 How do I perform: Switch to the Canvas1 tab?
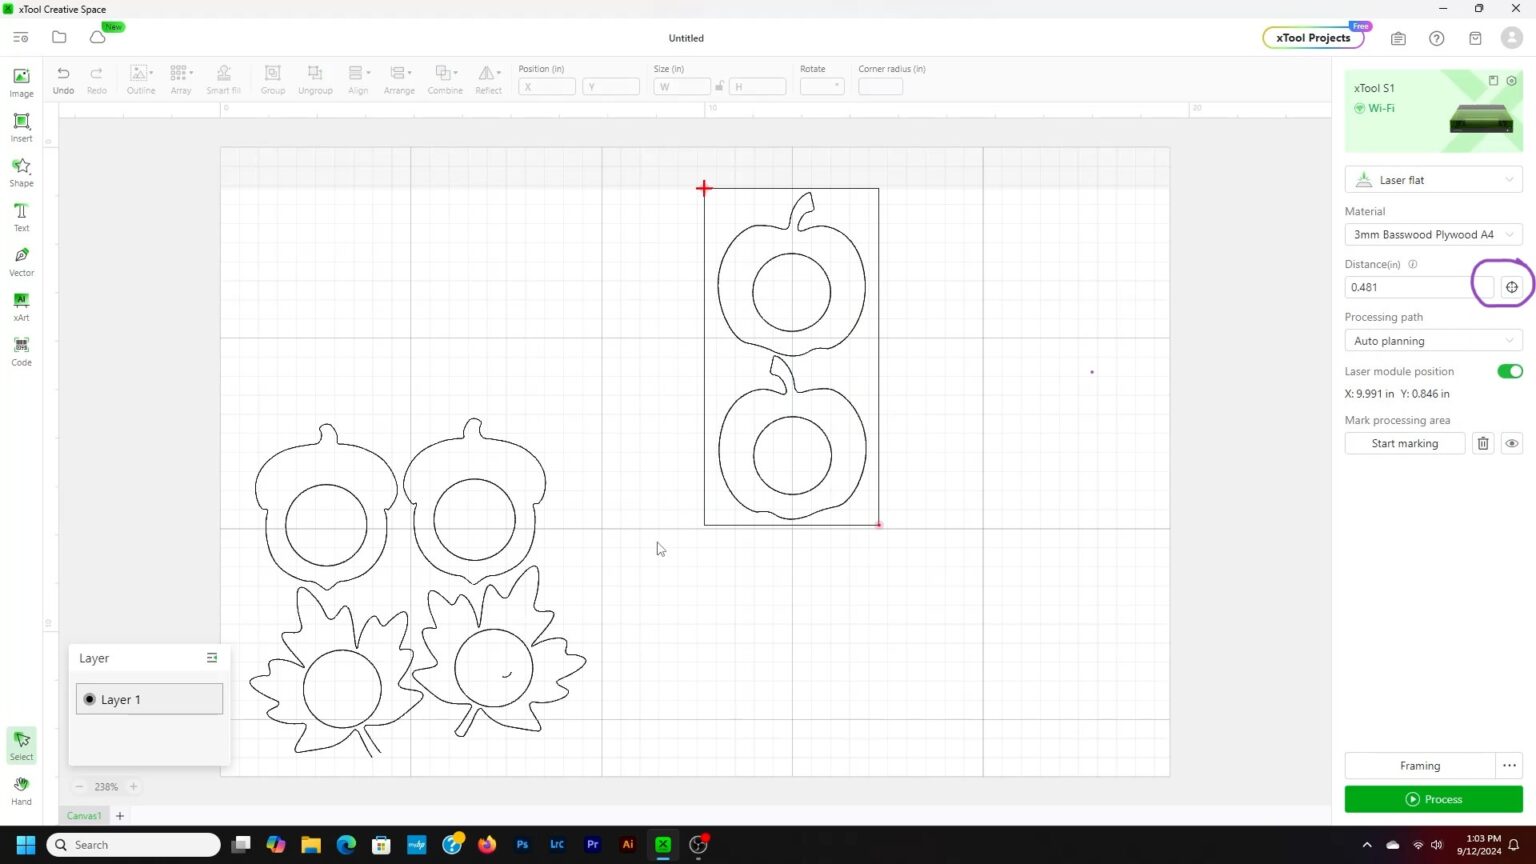(84, 816)
